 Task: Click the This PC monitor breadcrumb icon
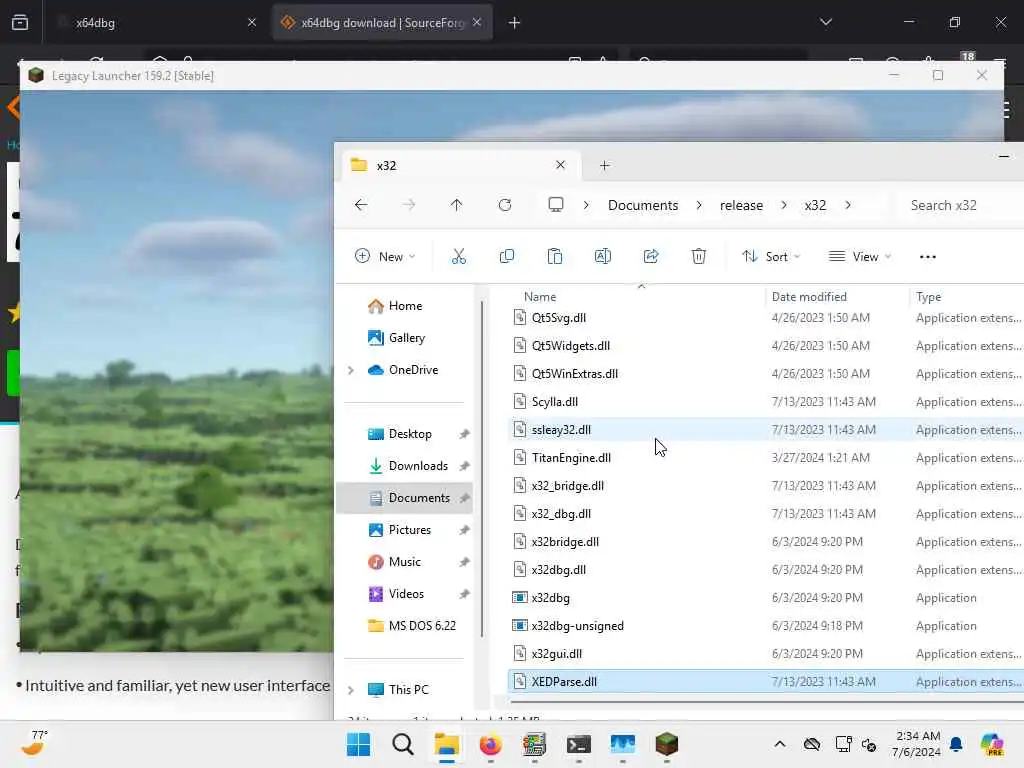click(556, 205)
